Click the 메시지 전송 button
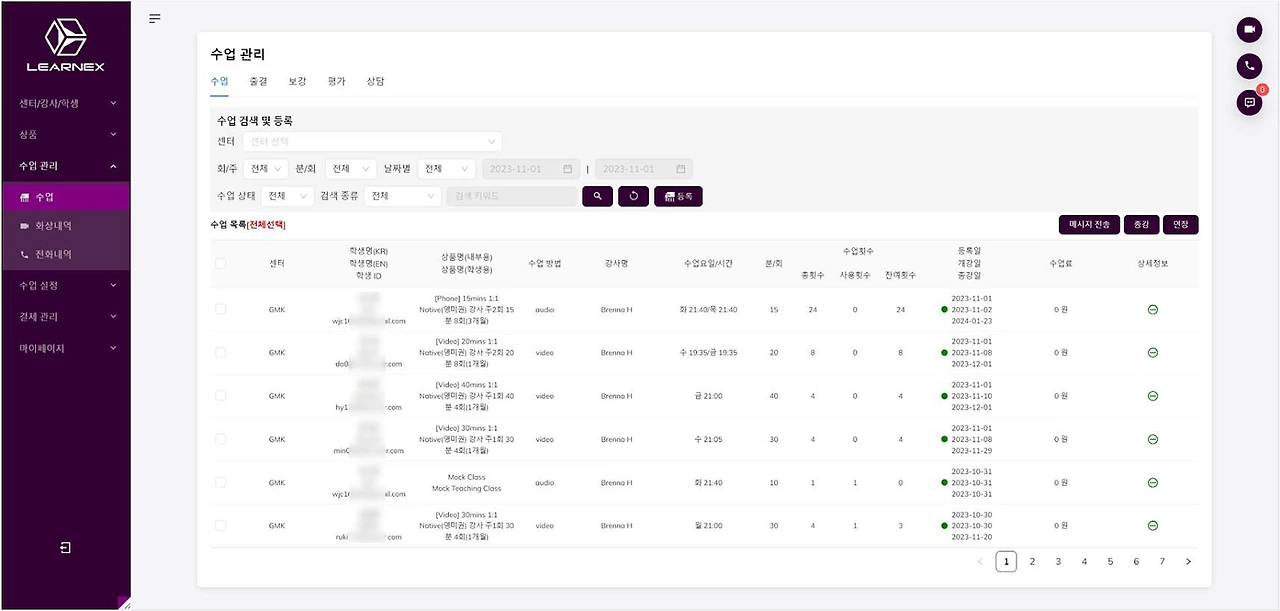This screenshot has width=1280, height=611. point(1089,225)
